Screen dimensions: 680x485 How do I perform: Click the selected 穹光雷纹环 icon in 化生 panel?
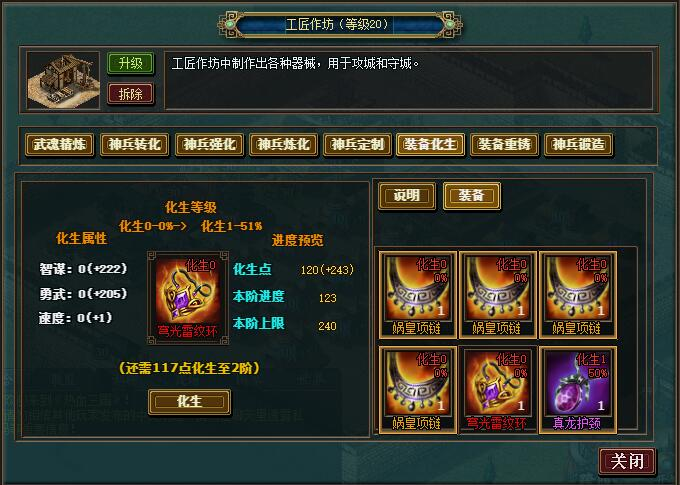pos(188,298)
